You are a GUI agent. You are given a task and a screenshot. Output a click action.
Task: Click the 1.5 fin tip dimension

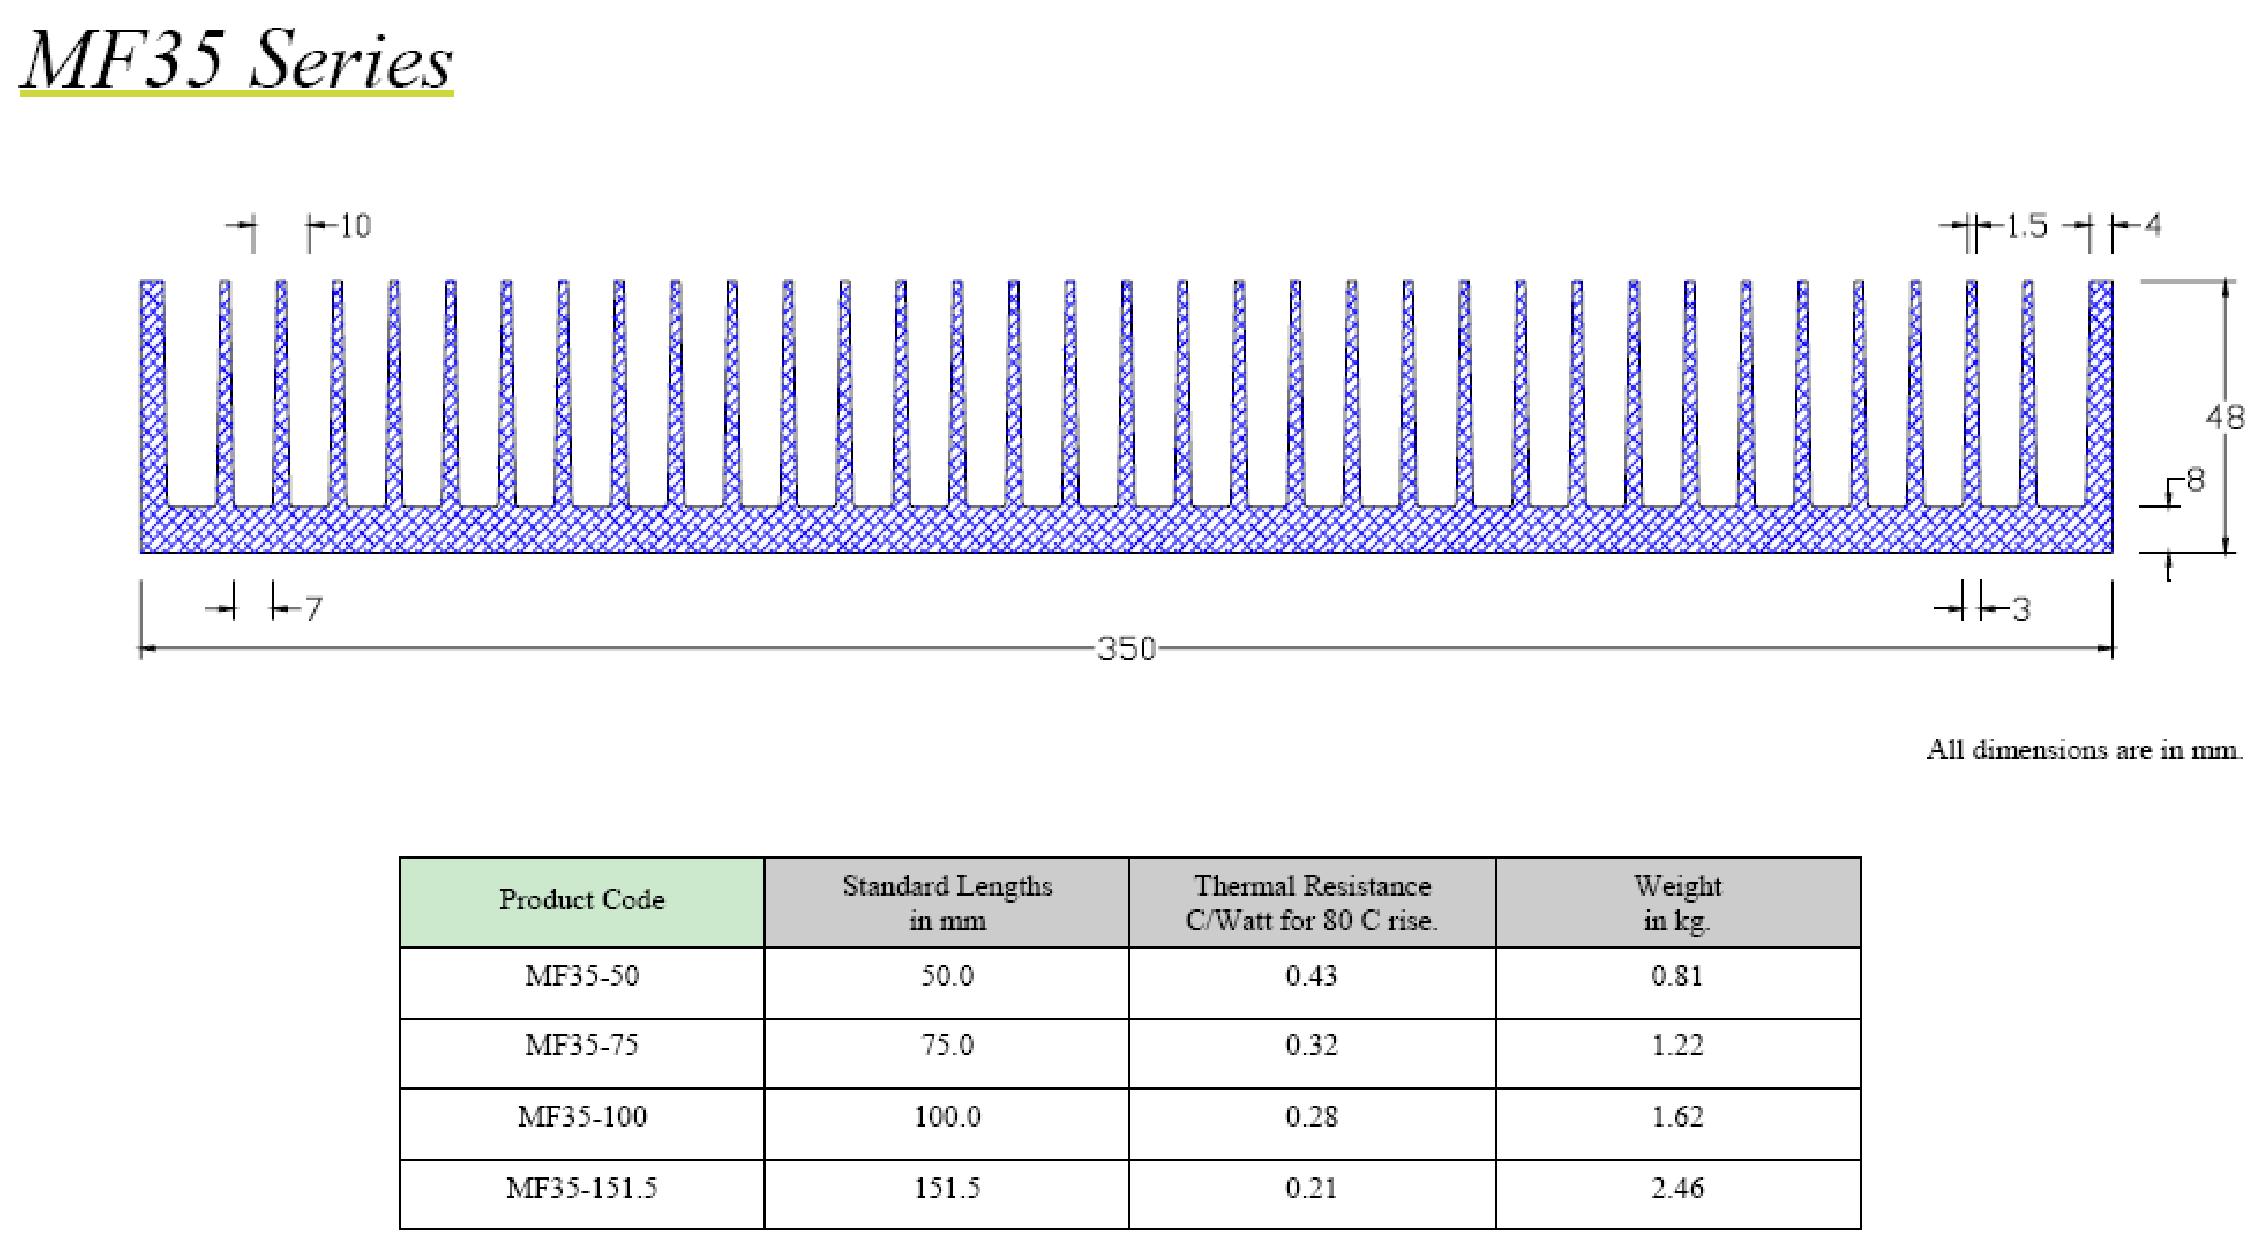coord(2026,227)
